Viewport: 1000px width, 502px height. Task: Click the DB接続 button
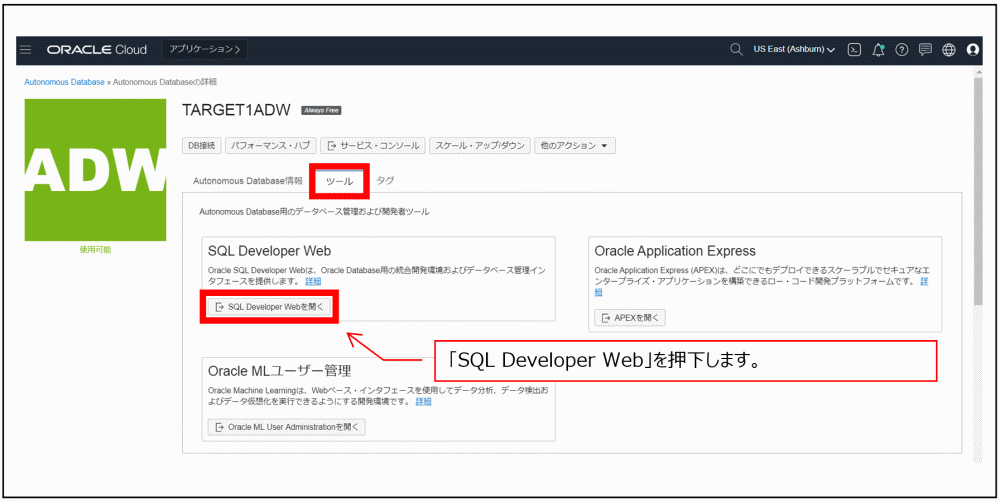tap(202, 145)
